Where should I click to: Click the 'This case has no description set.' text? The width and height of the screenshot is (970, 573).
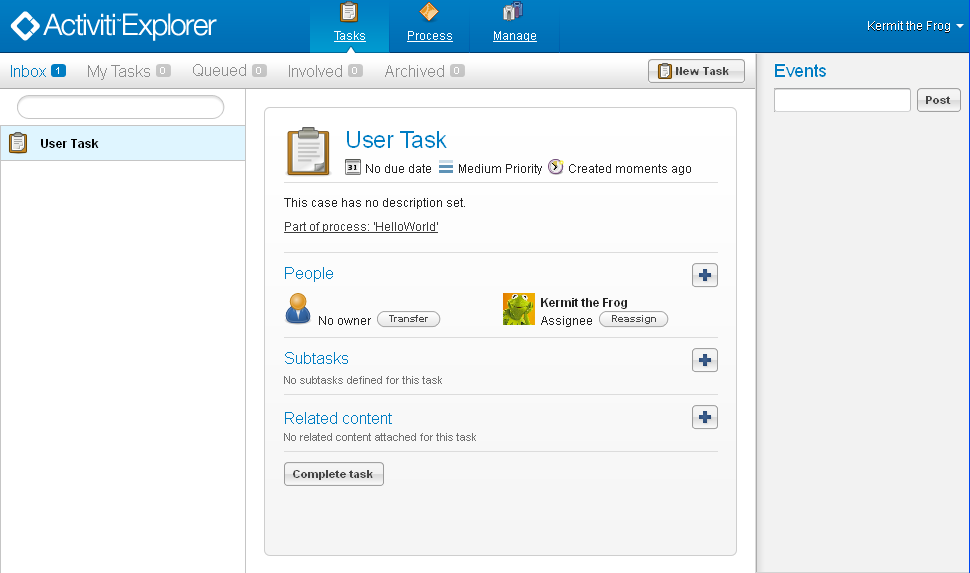coord(375,202)
